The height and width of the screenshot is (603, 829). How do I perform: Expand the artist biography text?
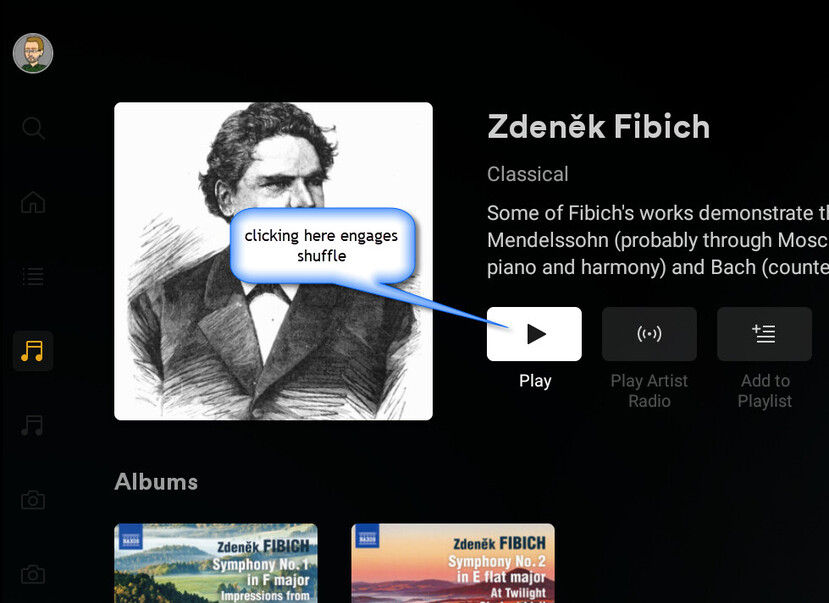(x=658, y=240)
